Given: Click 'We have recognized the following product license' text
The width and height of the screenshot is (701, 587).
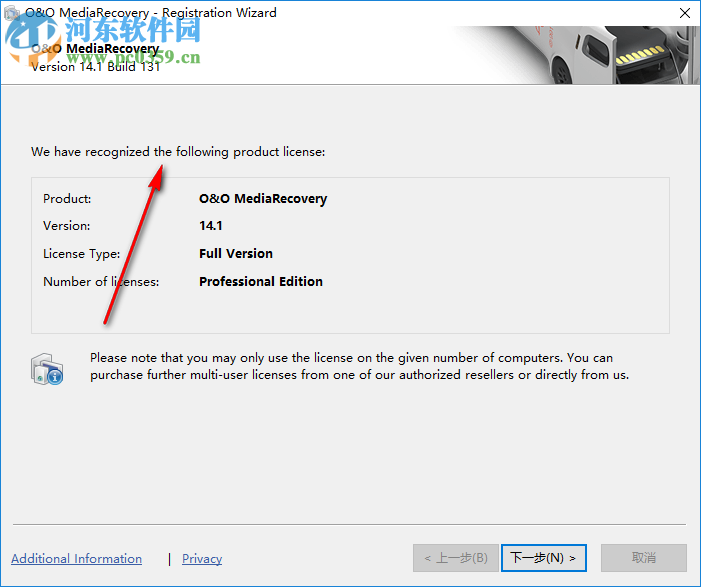Looking at the screenshot, I should coord(178,152).
